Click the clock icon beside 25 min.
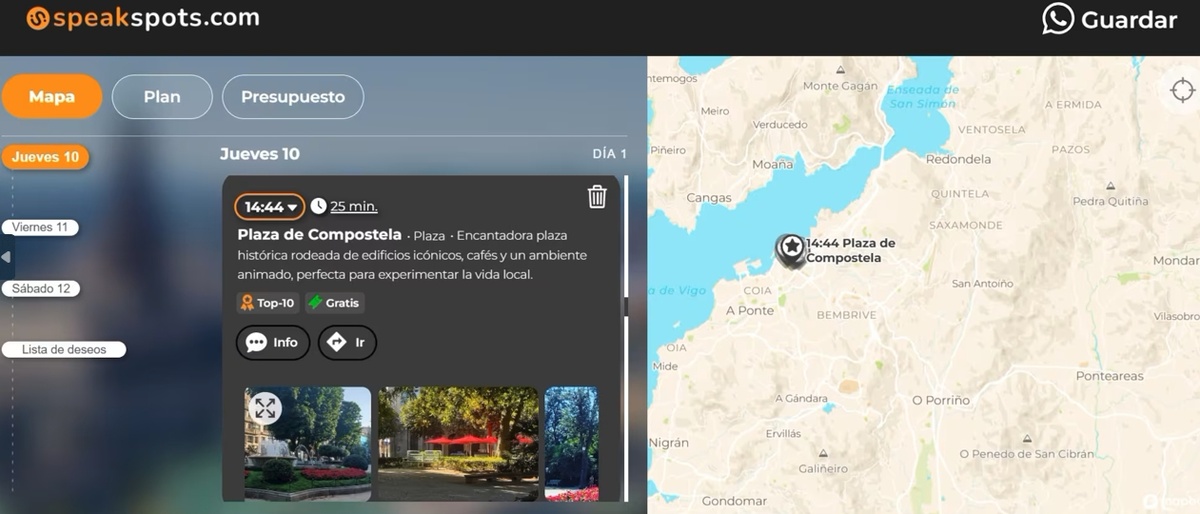Image resolution: width=1200 pixels, height=514 pixels. (x=318, y=206)
